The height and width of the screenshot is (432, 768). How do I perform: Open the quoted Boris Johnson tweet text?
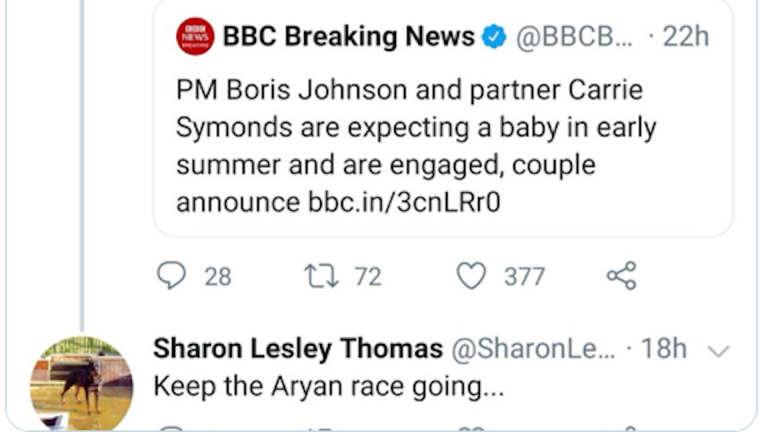click(x=410, y=145)
